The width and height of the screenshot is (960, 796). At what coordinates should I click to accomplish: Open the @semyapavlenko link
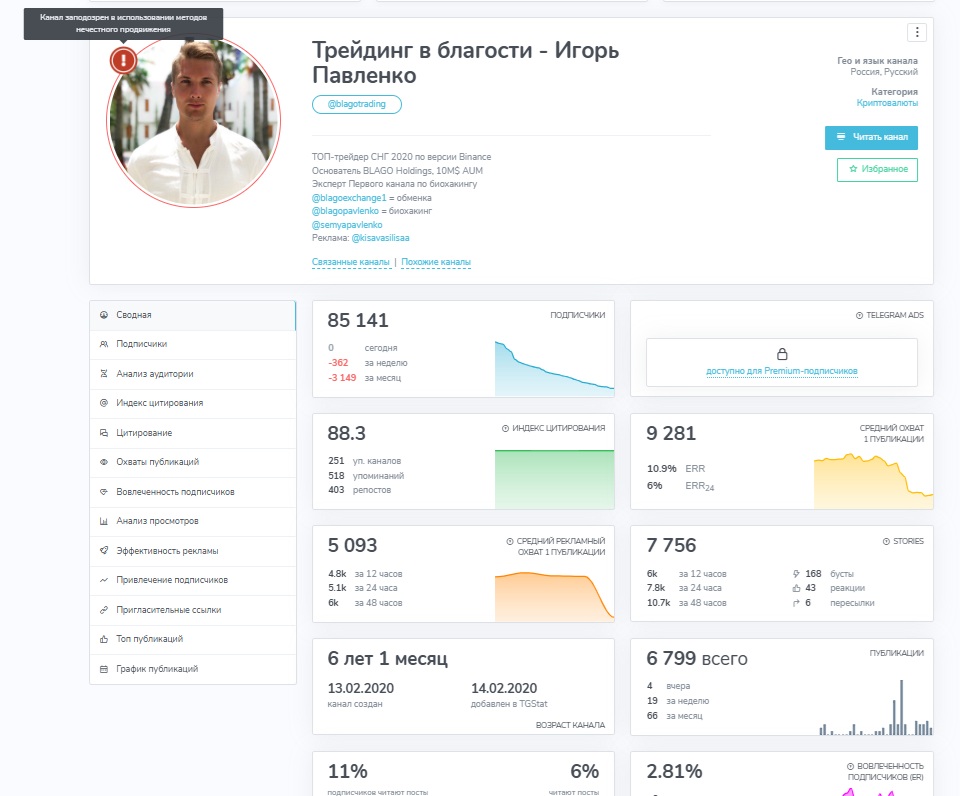tap(347, 225)
